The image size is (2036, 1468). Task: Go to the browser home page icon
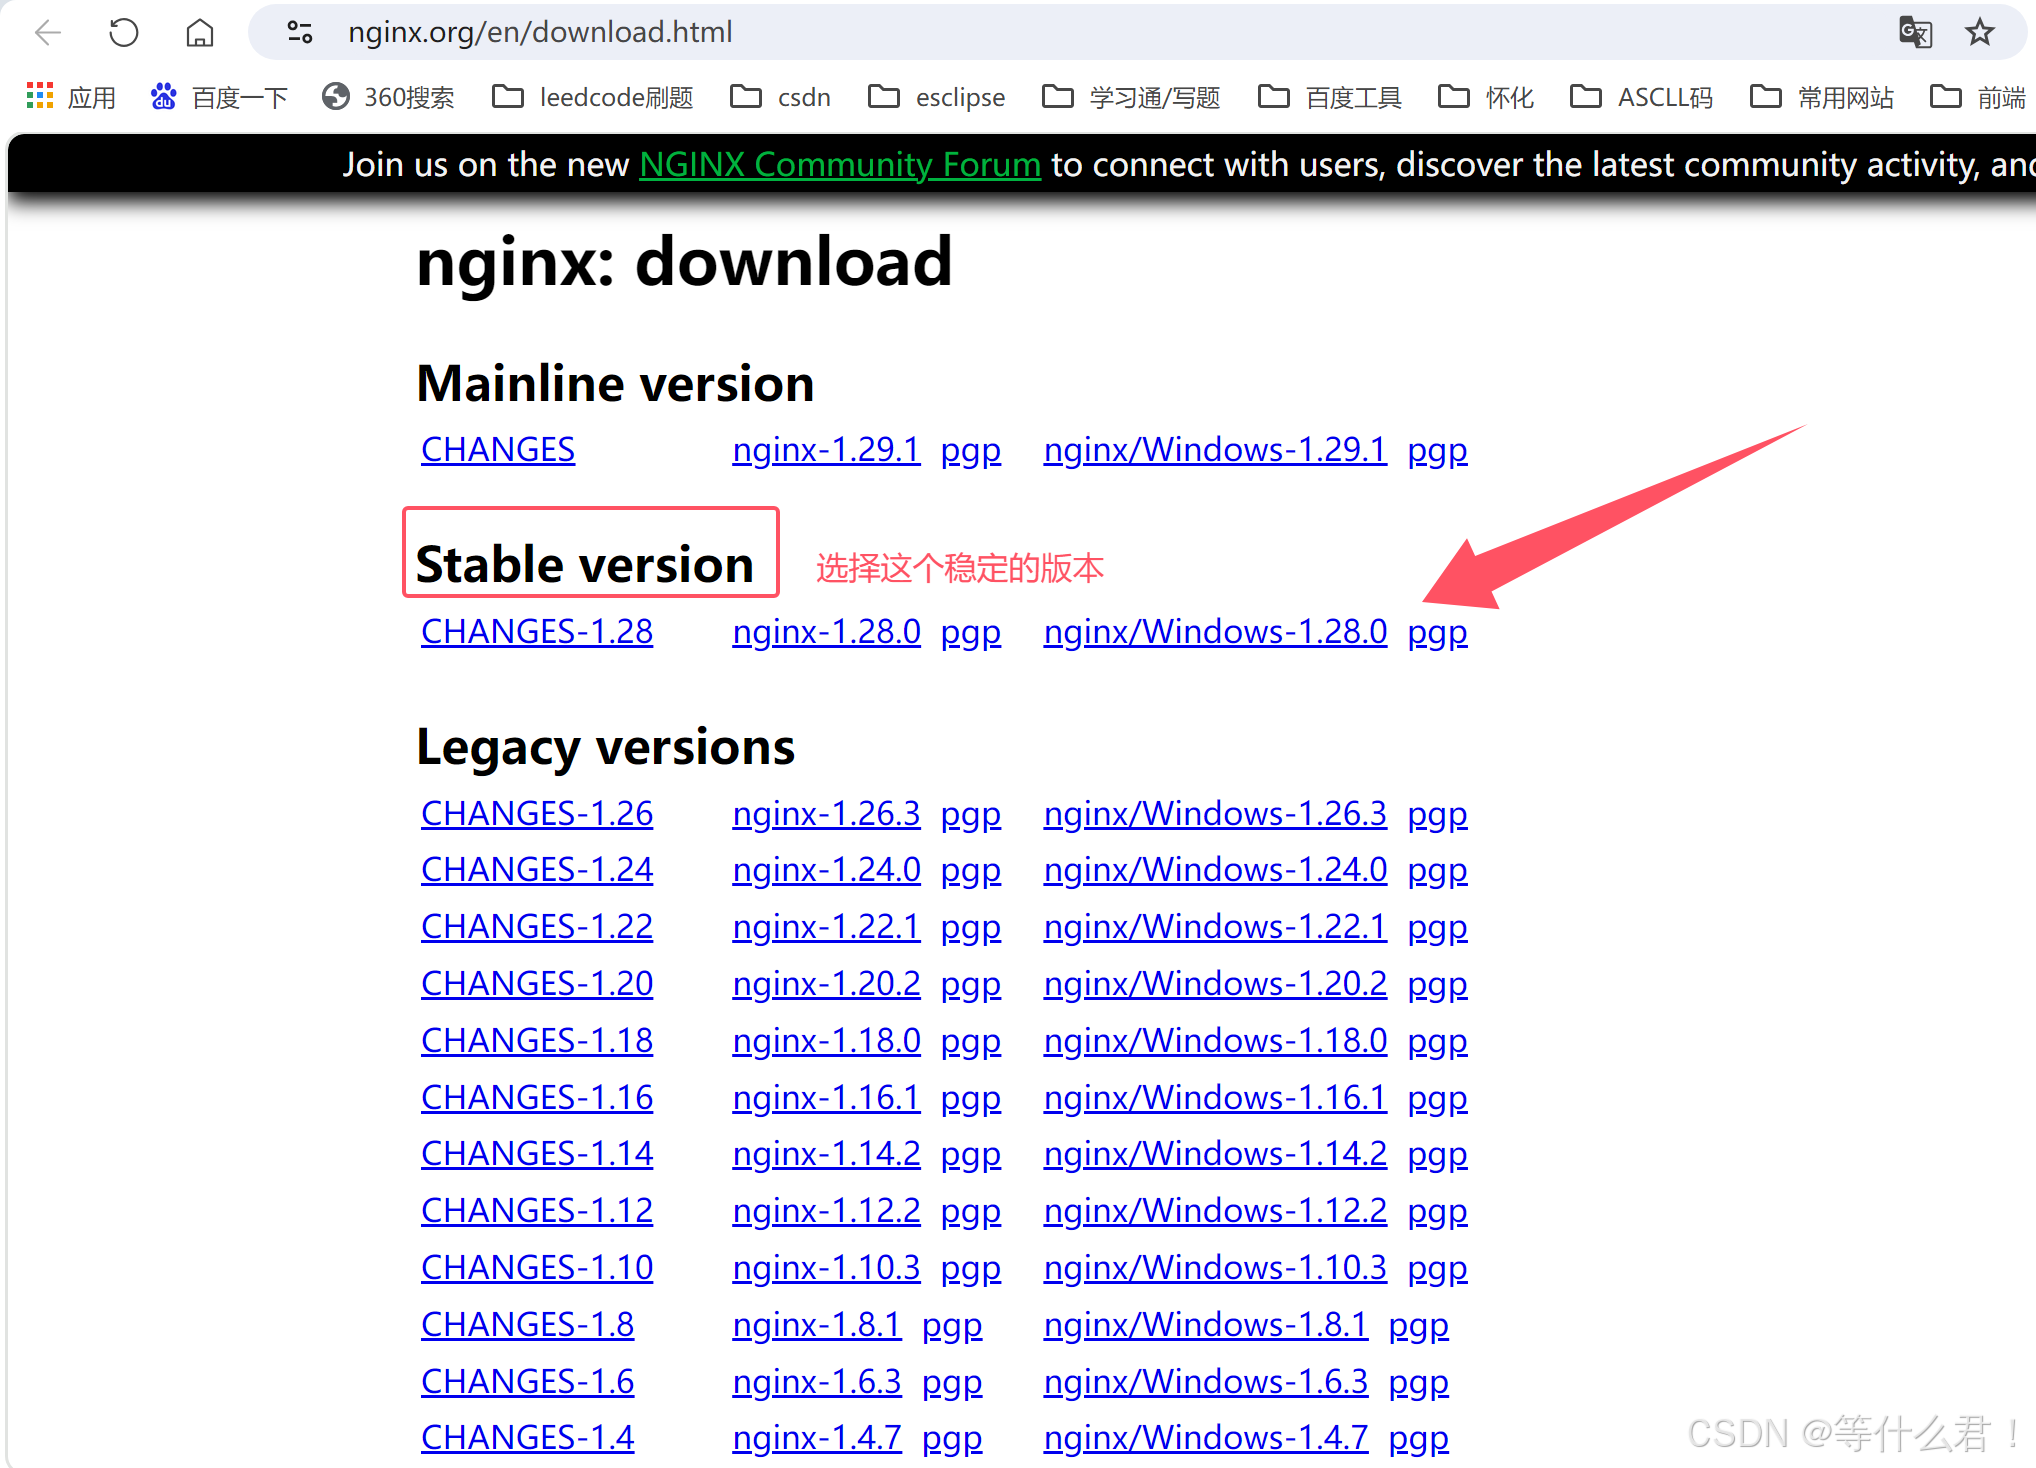(x=200, y=32)
